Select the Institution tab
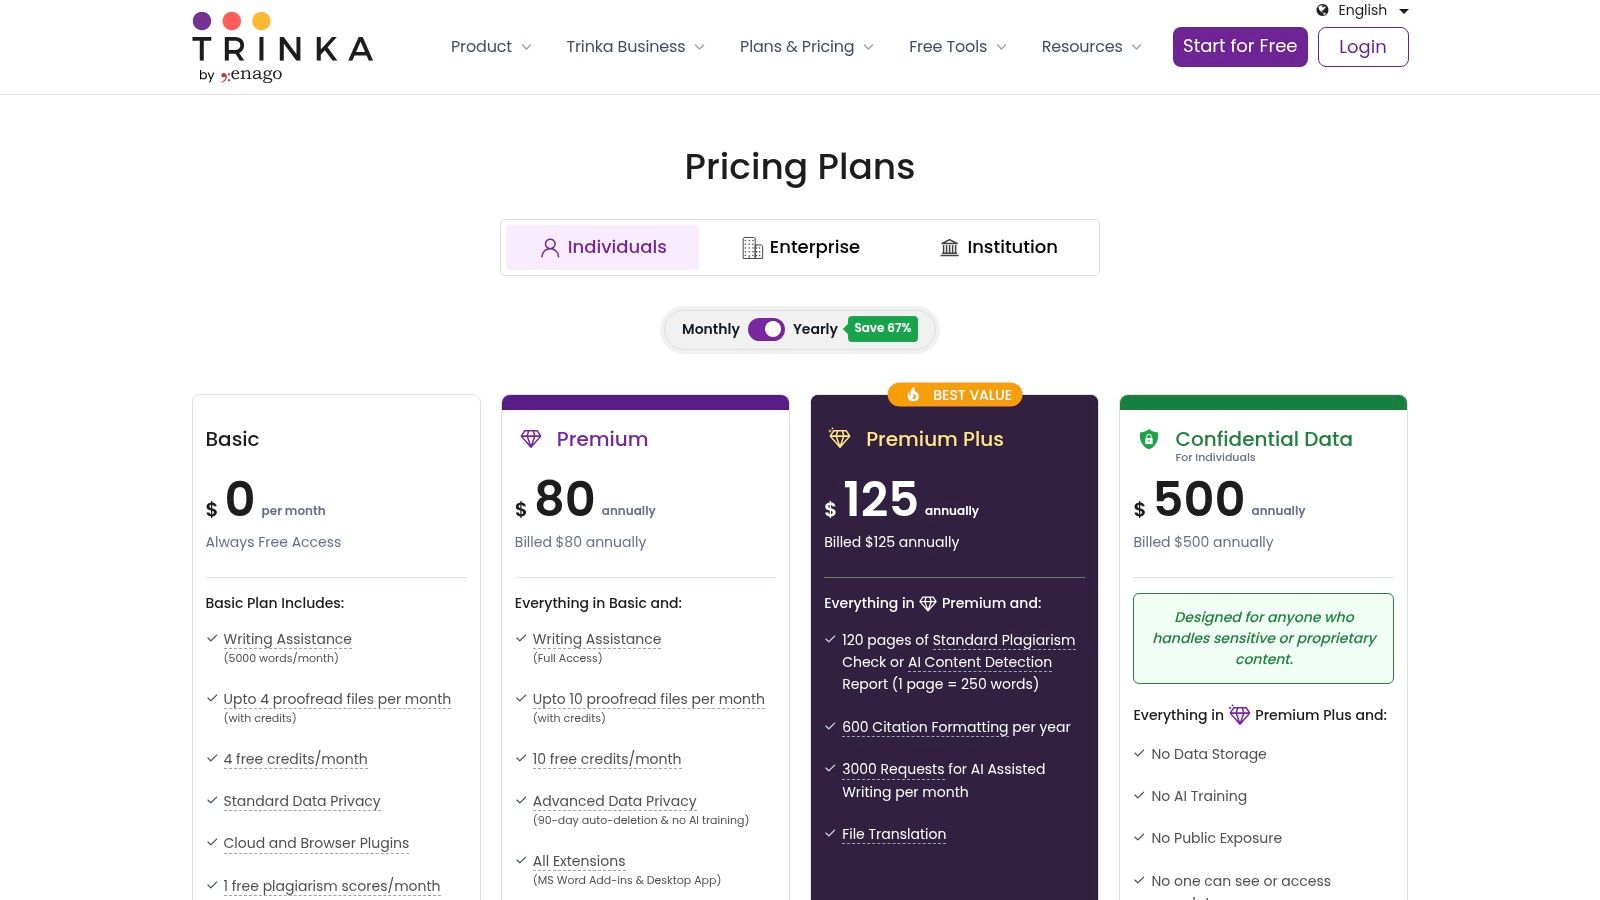The width and height of the screenshot is (1600, 900). point(998,247)
